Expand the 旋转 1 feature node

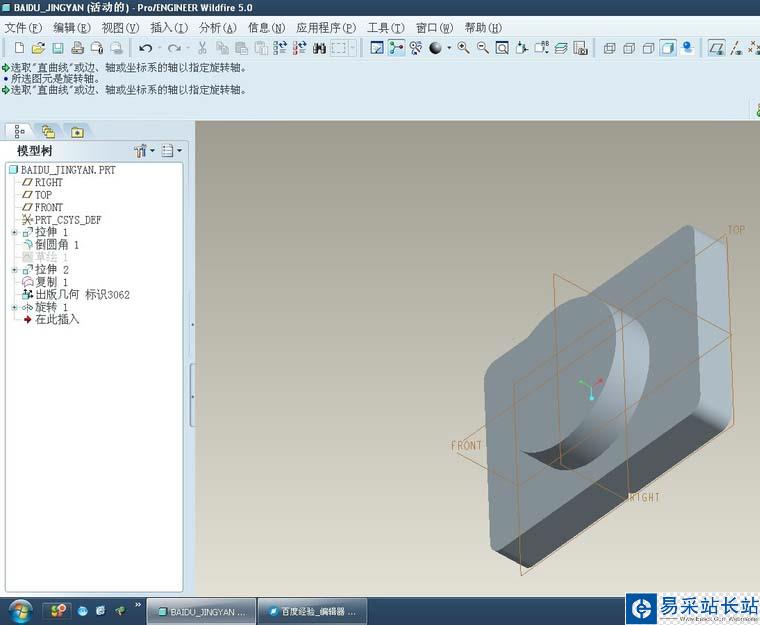click(x=14, y=307)
